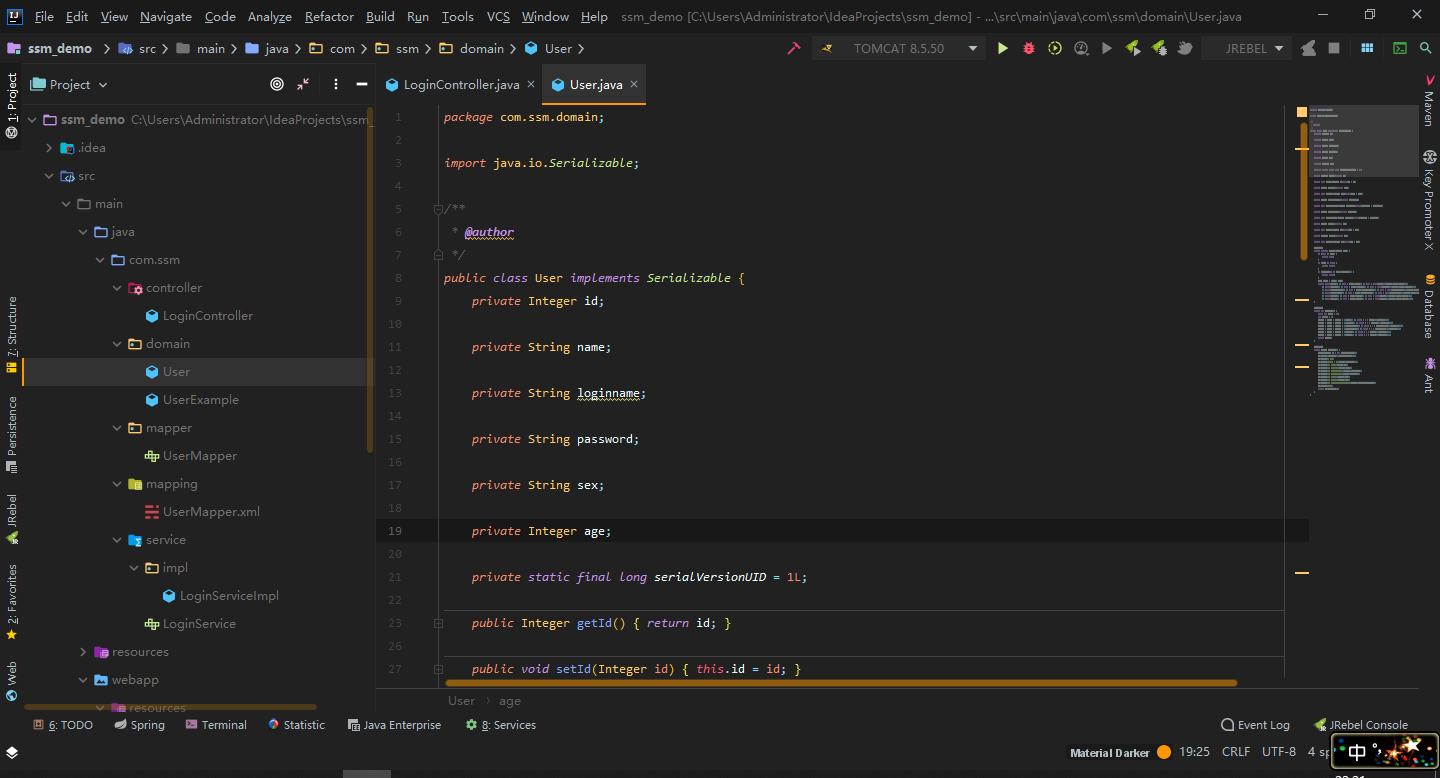Start the debugger with the bug icon
The height and width of the screenshot is (778, 1440).
(x=1029, y=47)
